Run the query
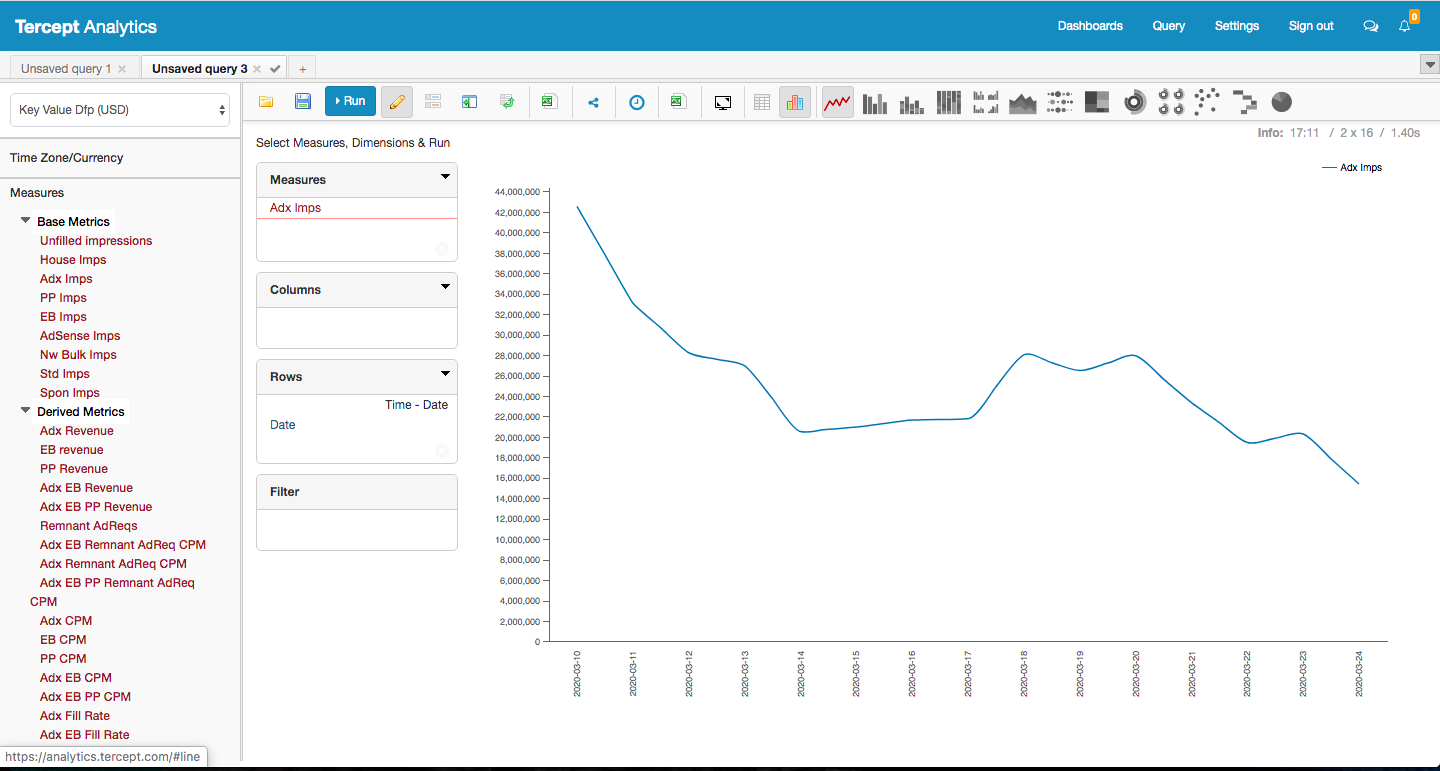1440x771 pixels. coord(350,101)
